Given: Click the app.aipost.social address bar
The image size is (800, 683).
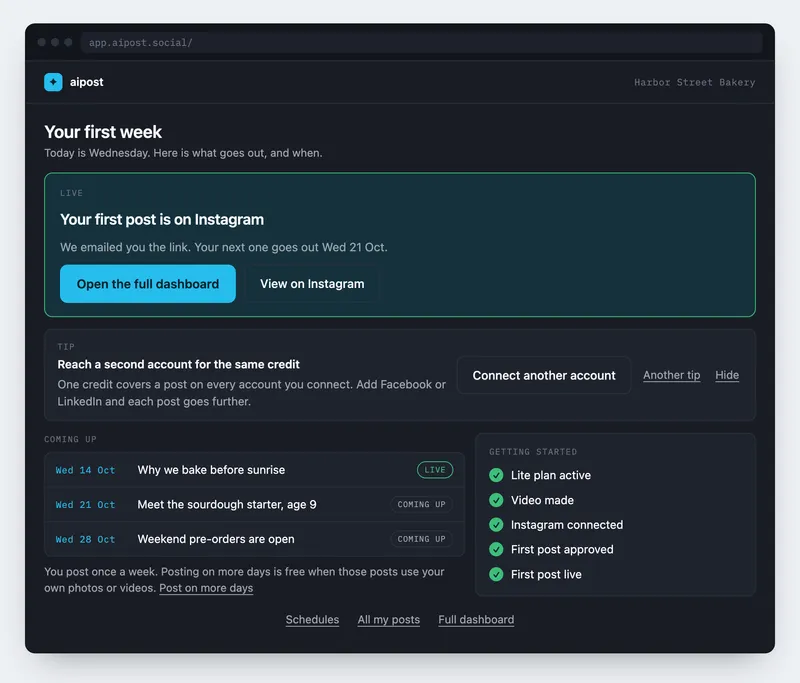Looking at the screenshot, I should [421, 42].
